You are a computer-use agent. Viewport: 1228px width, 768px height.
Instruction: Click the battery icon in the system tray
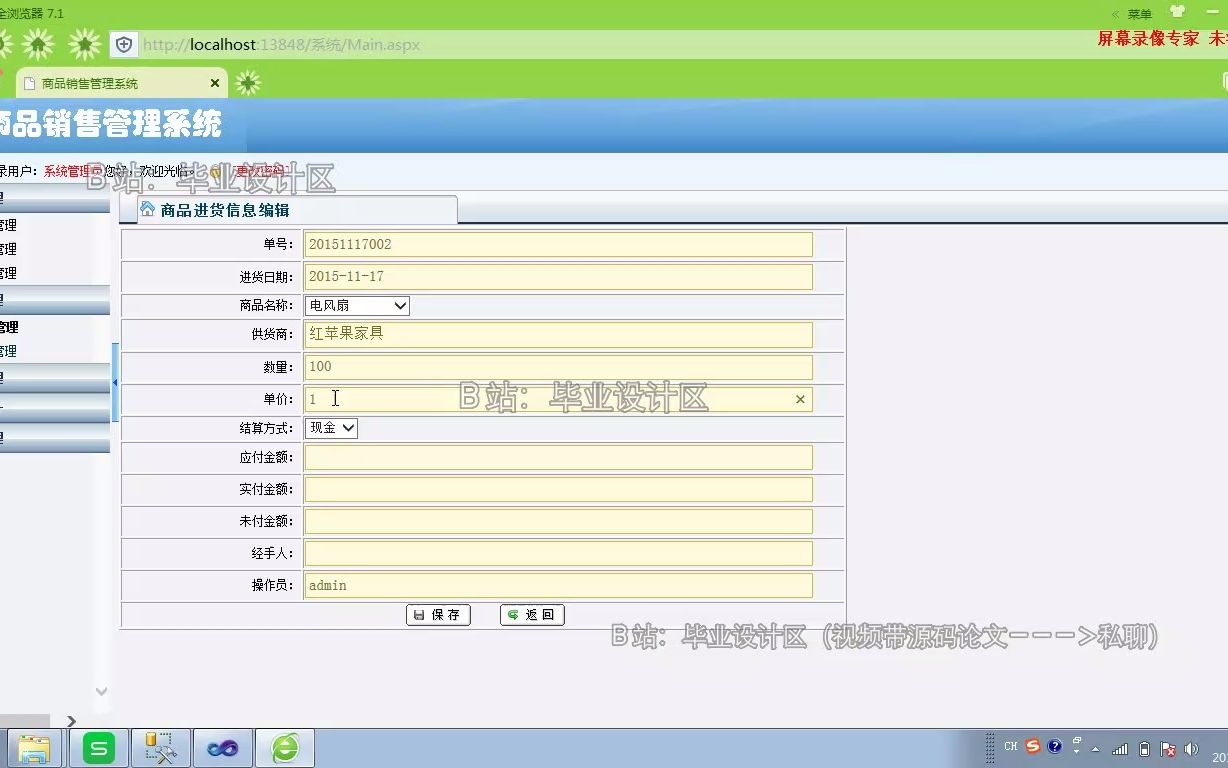coord(1144,748)
